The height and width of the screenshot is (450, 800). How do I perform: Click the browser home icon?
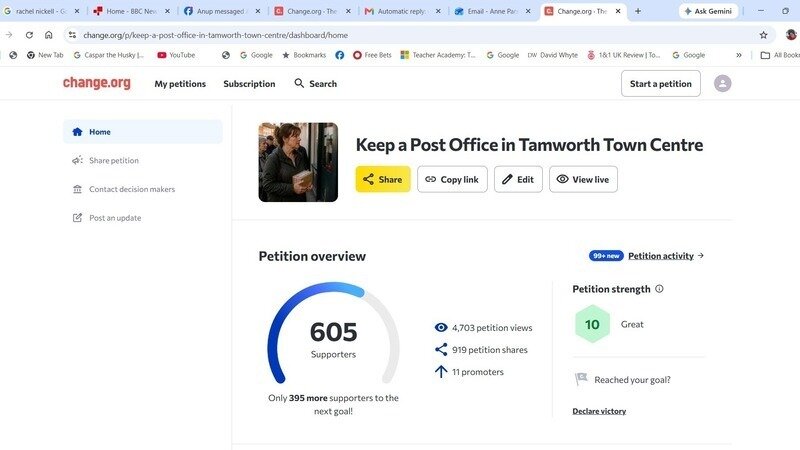(48, 35)
